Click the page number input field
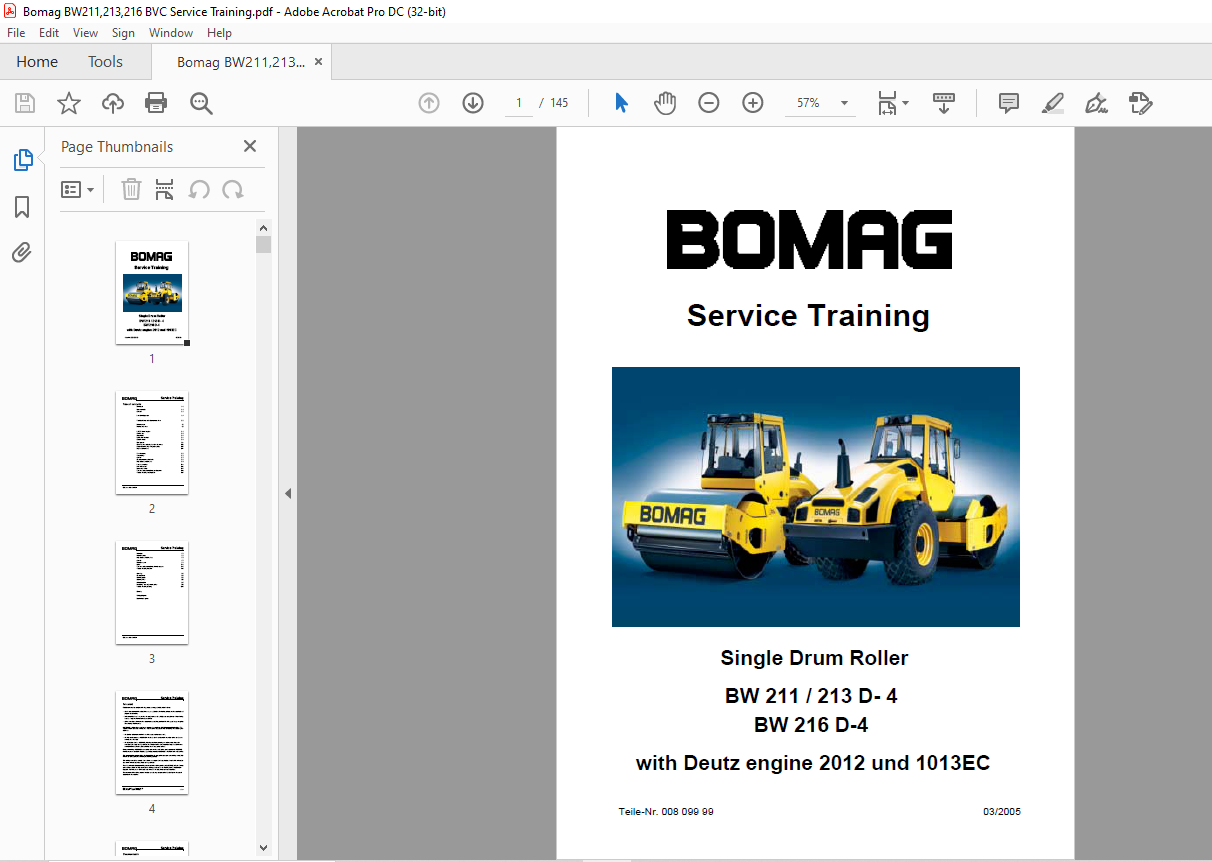Screen dimensions: 1212x862 pyautogui.click(x=519, y=103)
